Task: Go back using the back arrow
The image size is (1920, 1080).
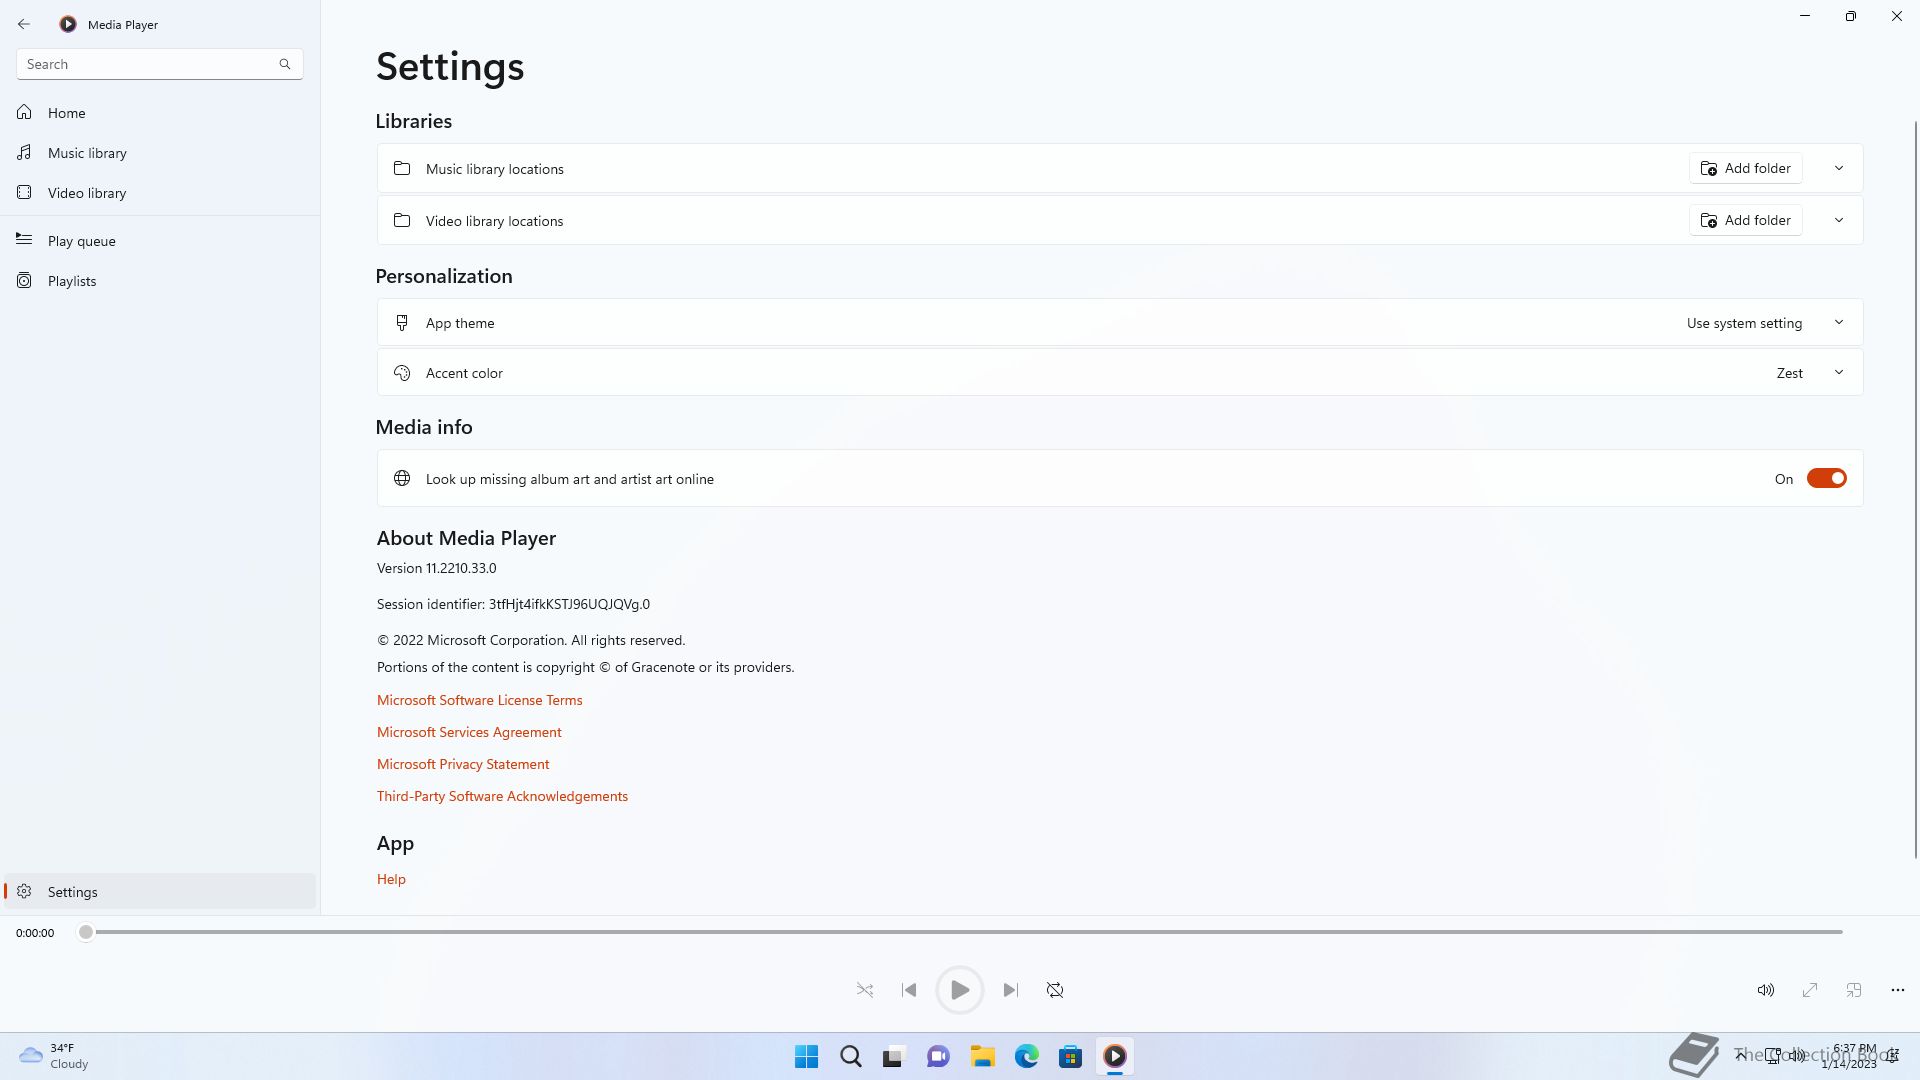Action: (24, 24)
